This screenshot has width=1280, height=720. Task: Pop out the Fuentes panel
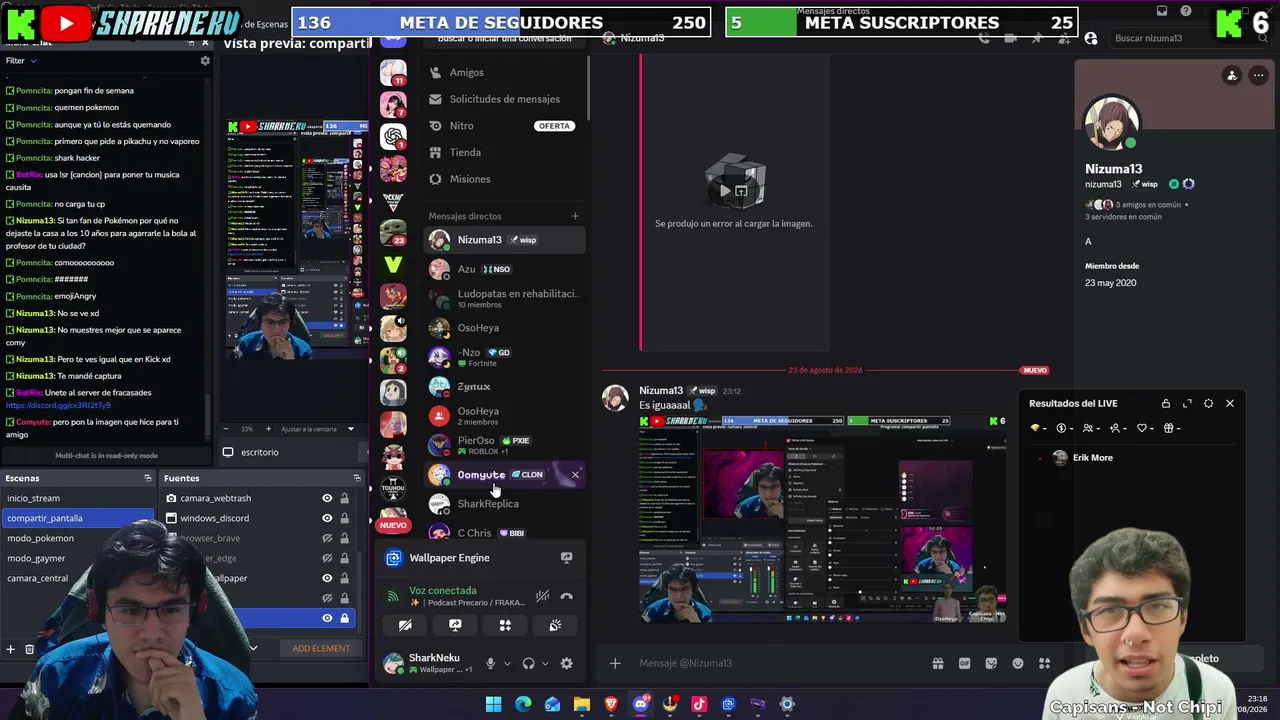pos(357,478)
